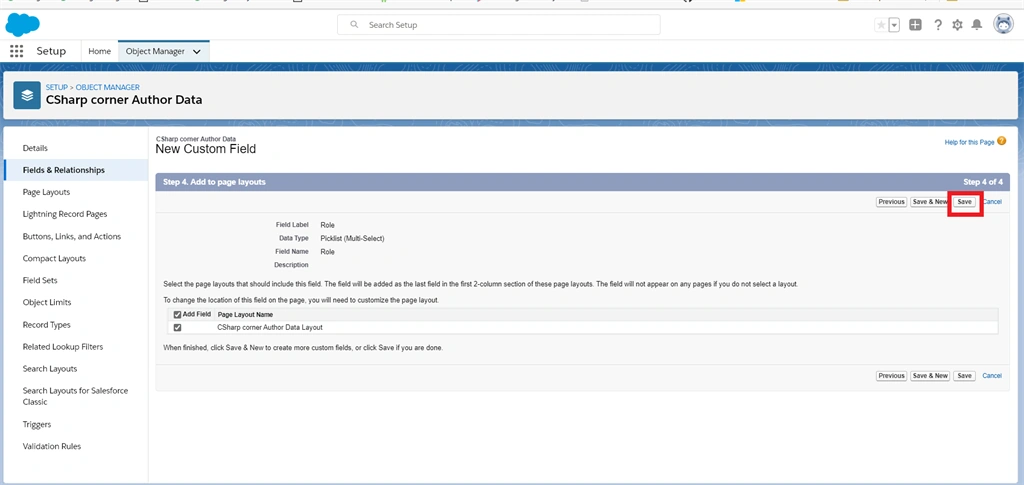This screenshot has width=1024, height=485.
Task: Open the notifications bell icon
Action: 977,25
